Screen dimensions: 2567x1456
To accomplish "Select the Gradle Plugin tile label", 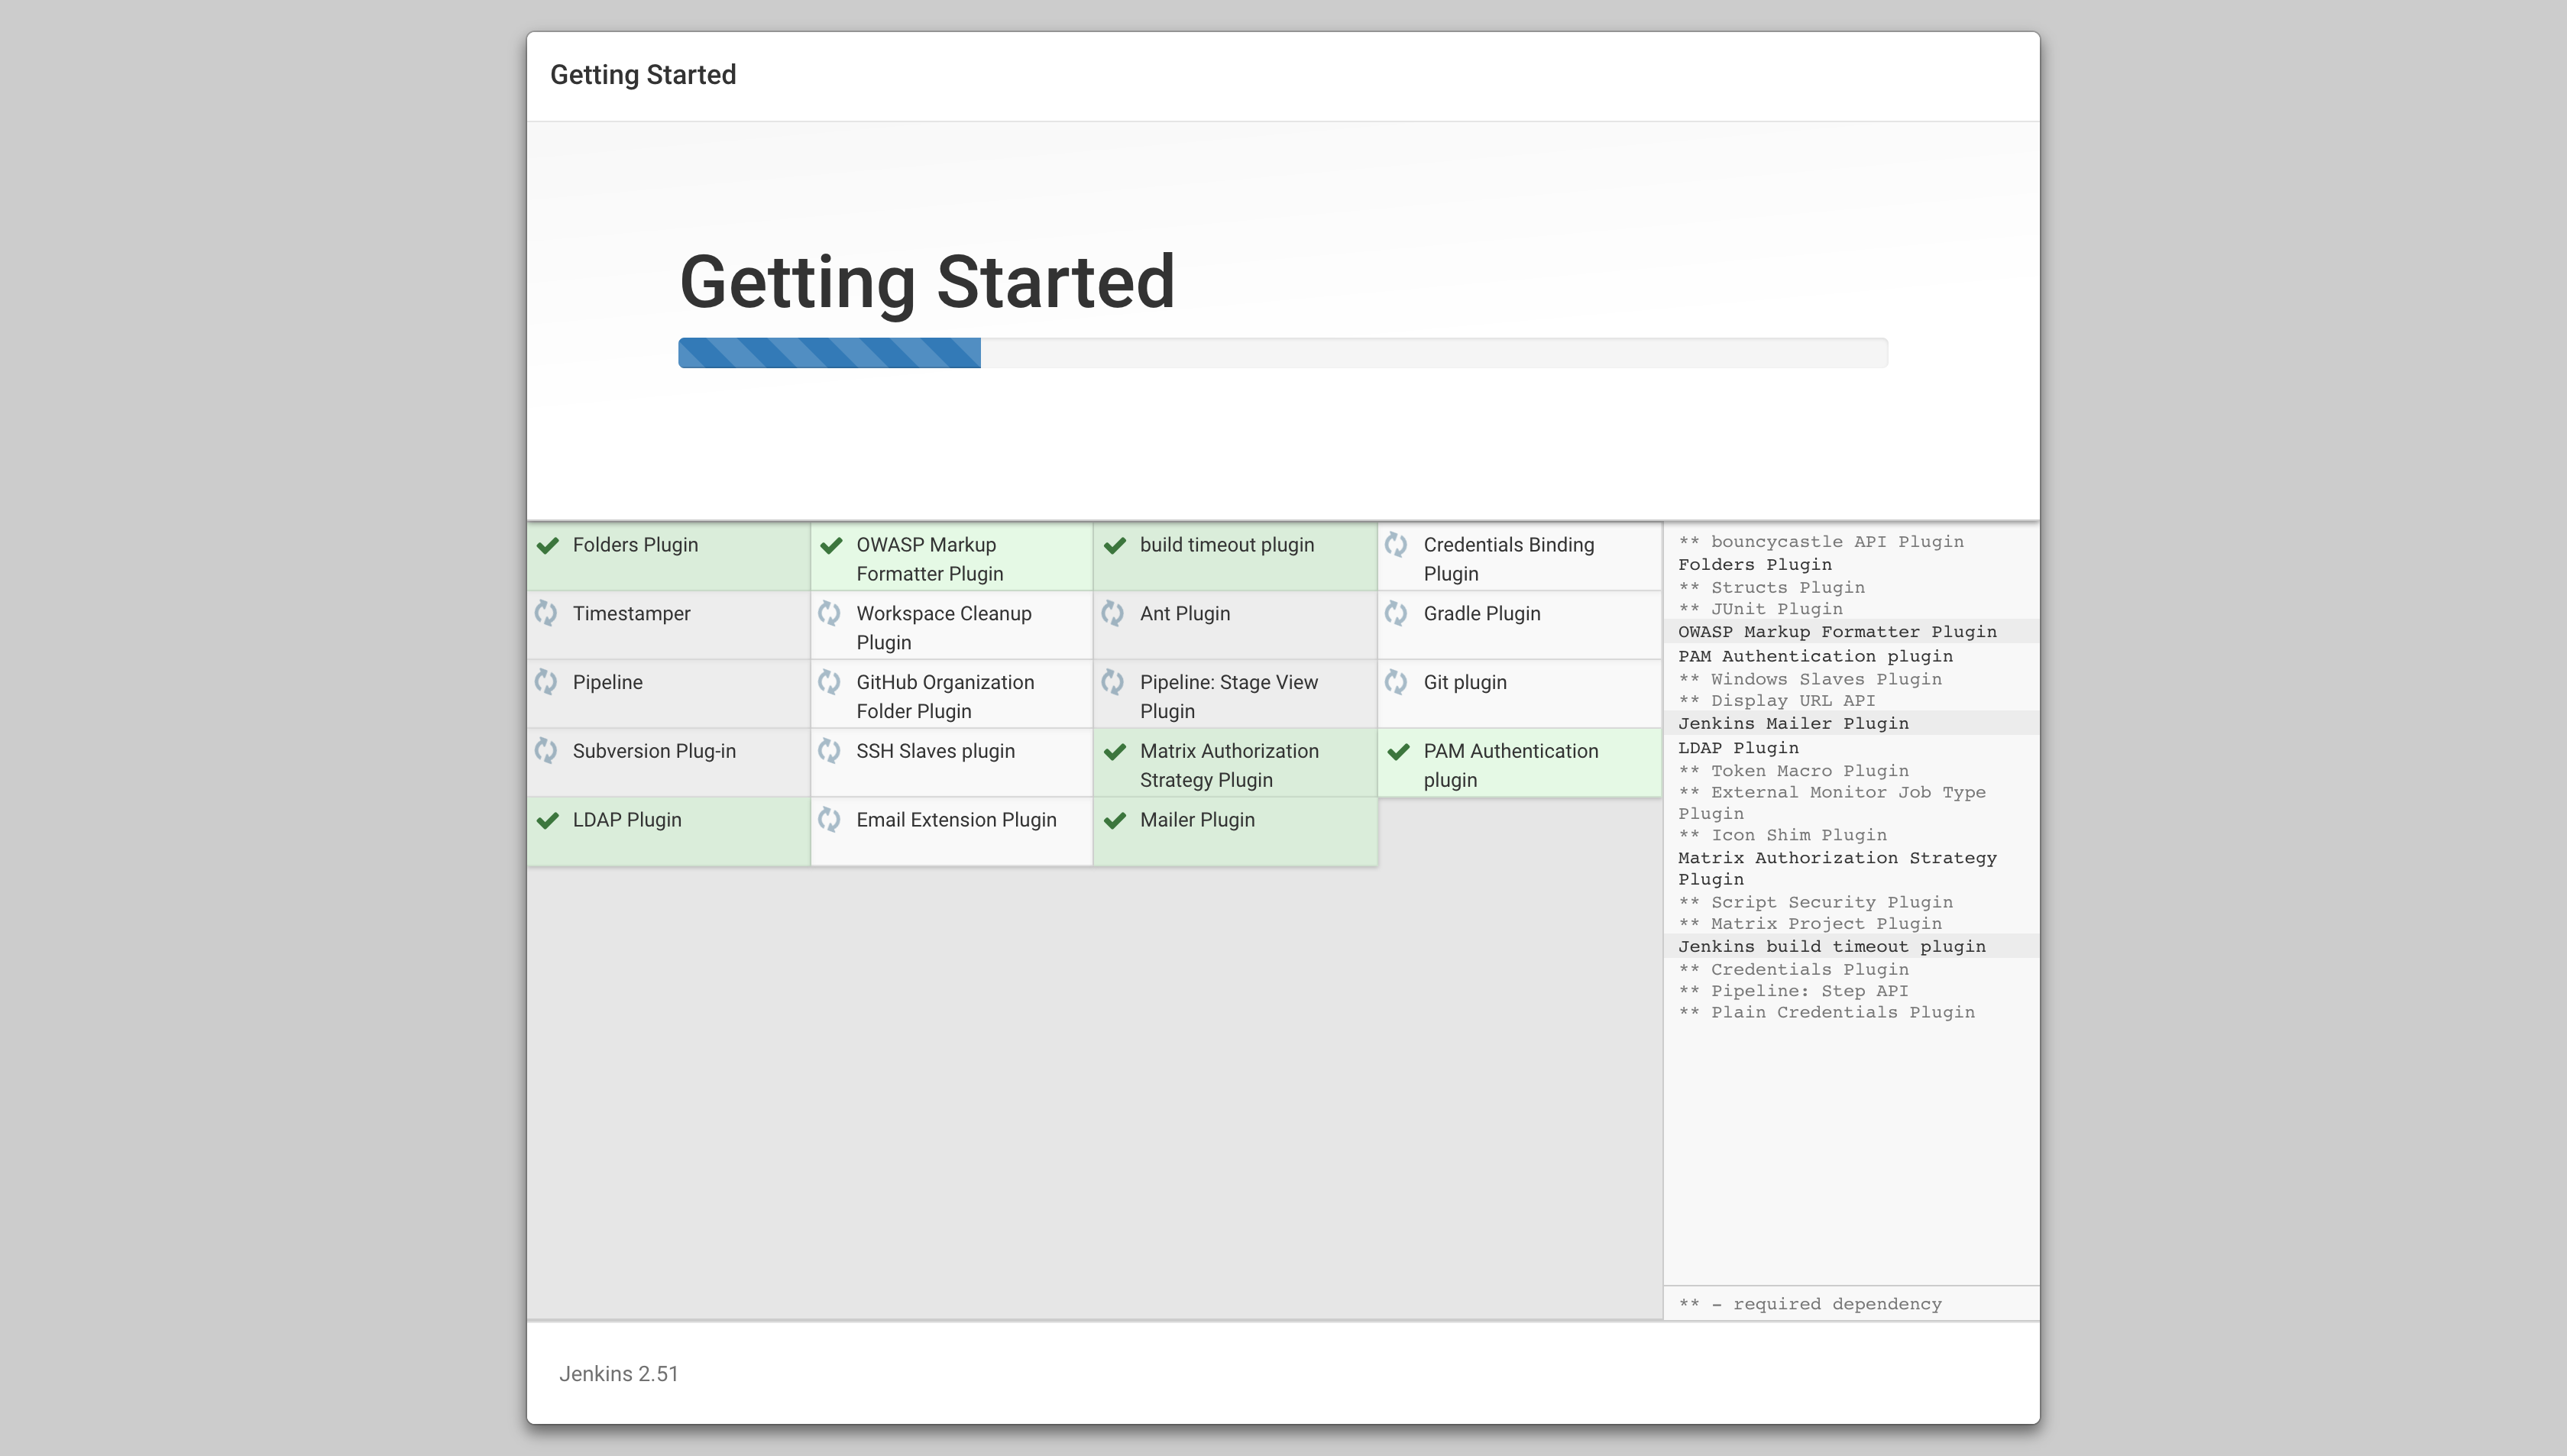I will pos(1481,614).
